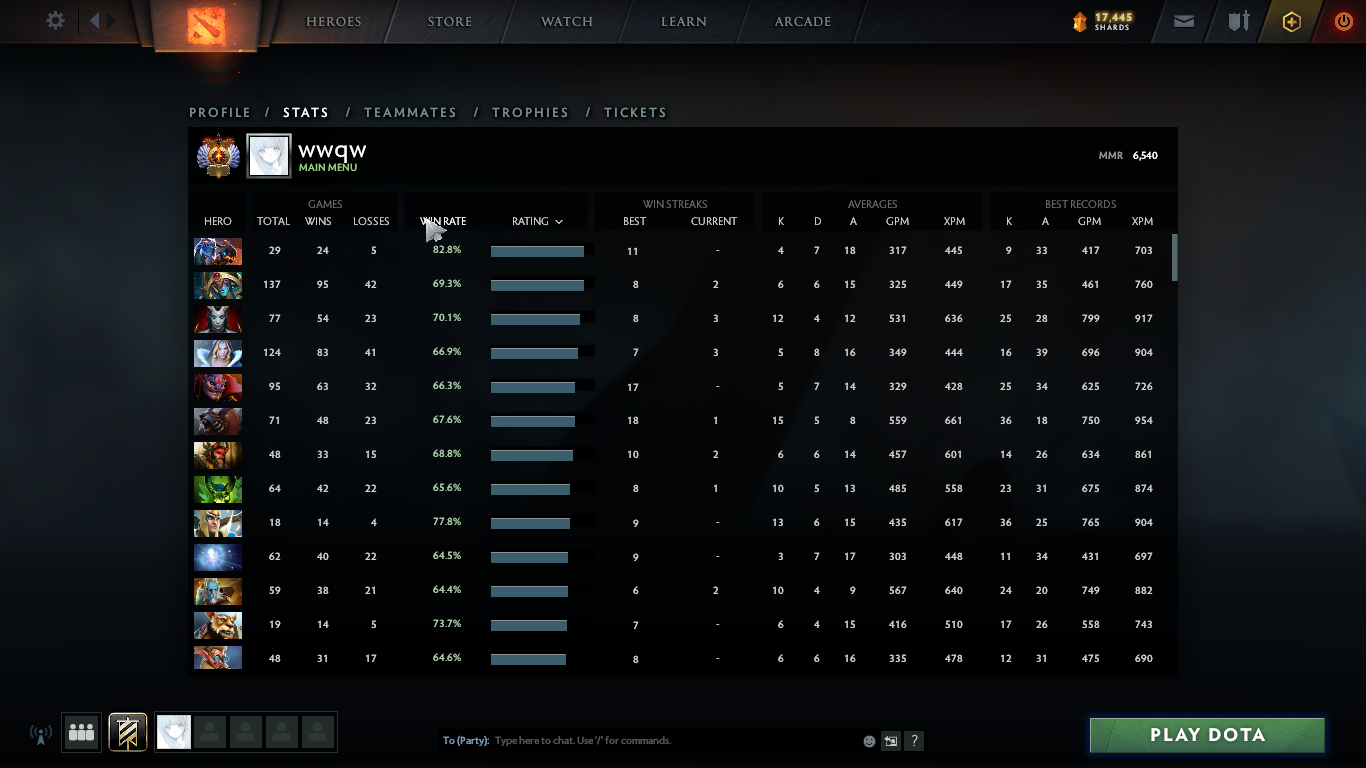Sort heroes by Win Rate header
This screenshot has width=1366, height=768.
(x=443, y=221)
